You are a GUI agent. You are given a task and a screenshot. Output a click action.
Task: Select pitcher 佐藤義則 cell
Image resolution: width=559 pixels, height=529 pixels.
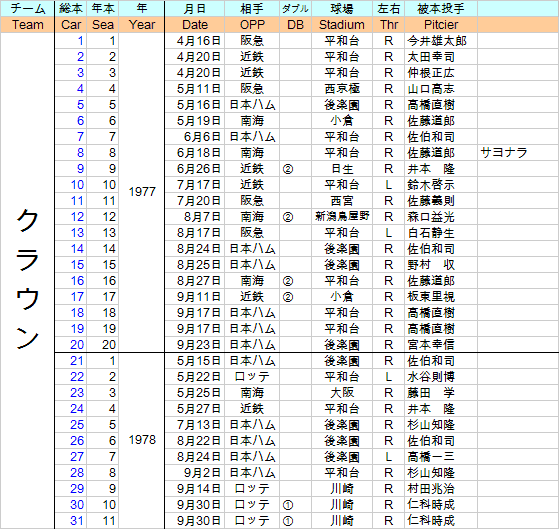coord(441,201)
